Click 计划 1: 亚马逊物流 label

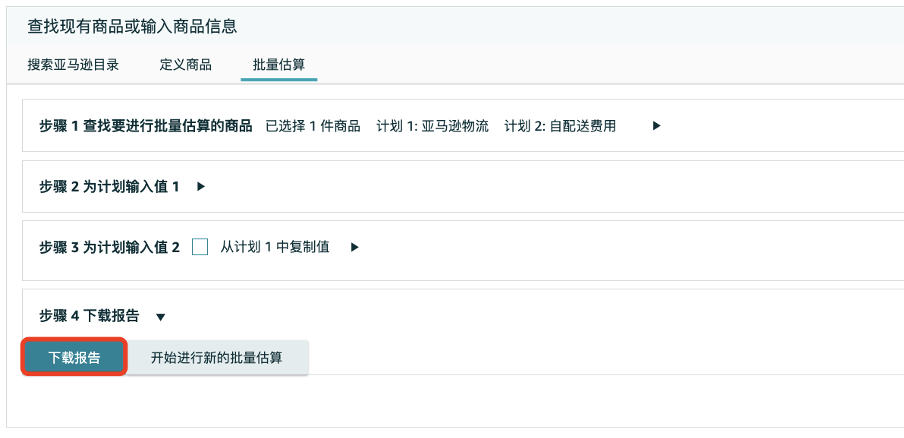[432, 126]
